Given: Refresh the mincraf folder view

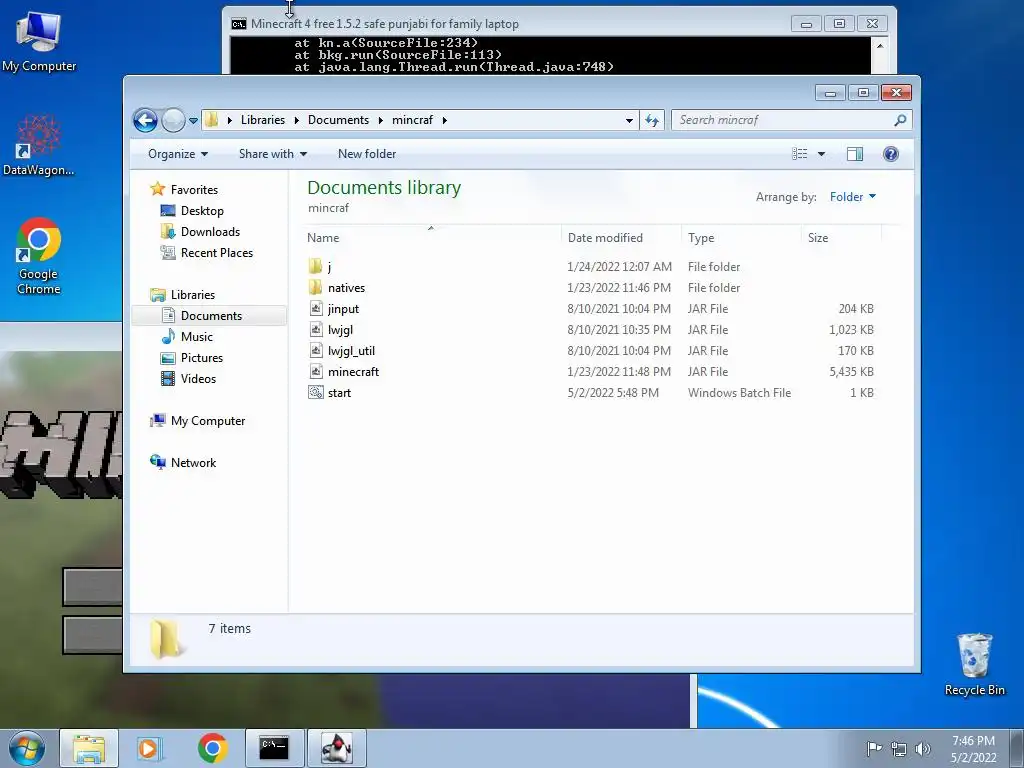Looking at the screenshot, I should [652, 120].
